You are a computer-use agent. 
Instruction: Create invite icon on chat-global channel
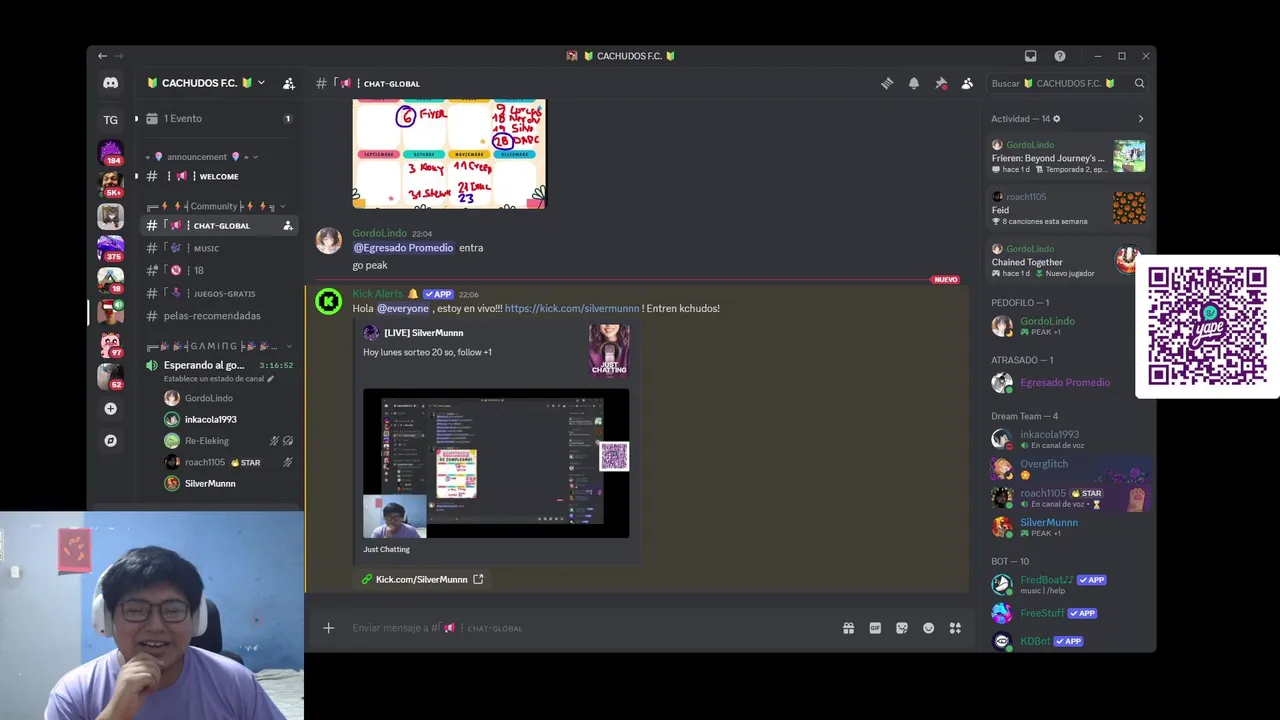coord(288,226)
